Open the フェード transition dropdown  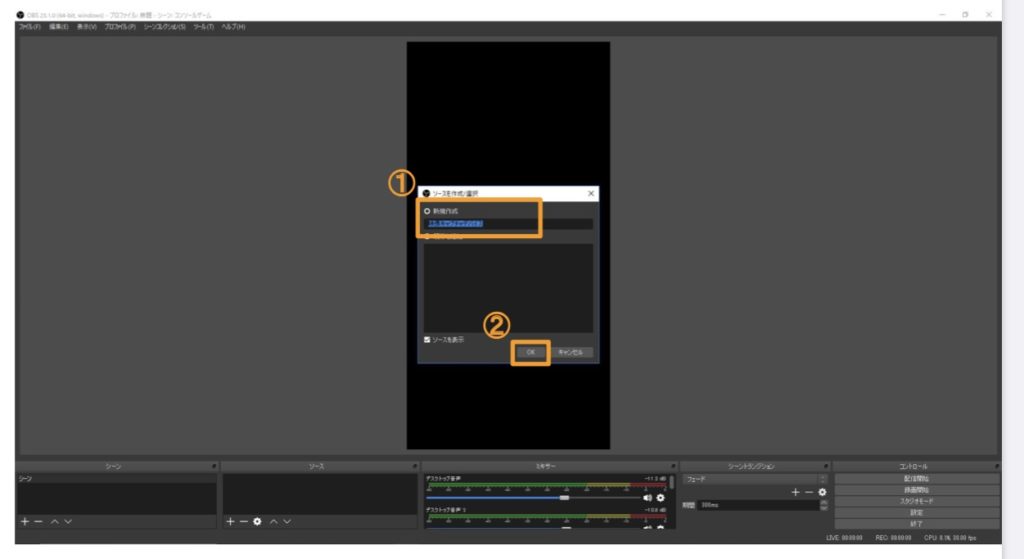[755, 479]
